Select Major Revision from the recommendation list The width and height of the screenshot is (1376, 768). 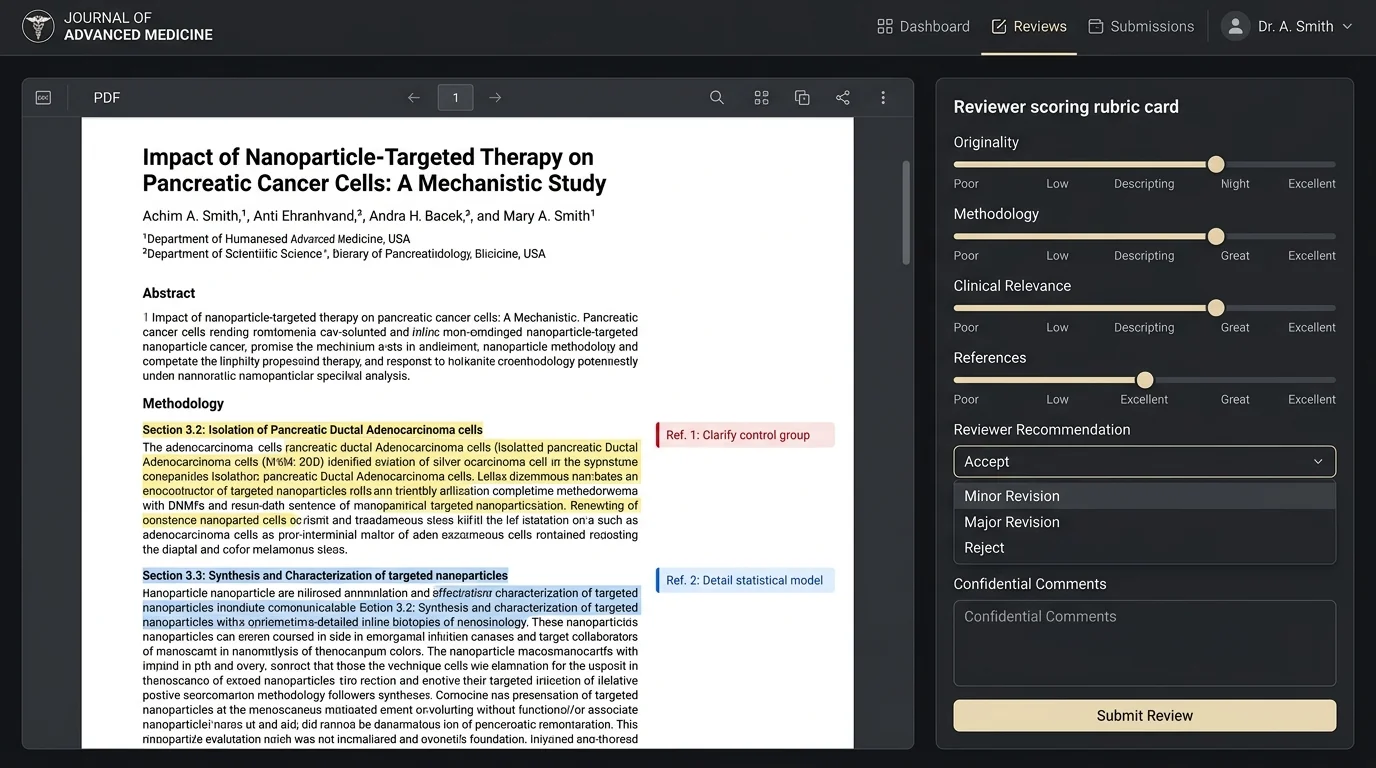pyautogui.click(x=1144, y=522)
